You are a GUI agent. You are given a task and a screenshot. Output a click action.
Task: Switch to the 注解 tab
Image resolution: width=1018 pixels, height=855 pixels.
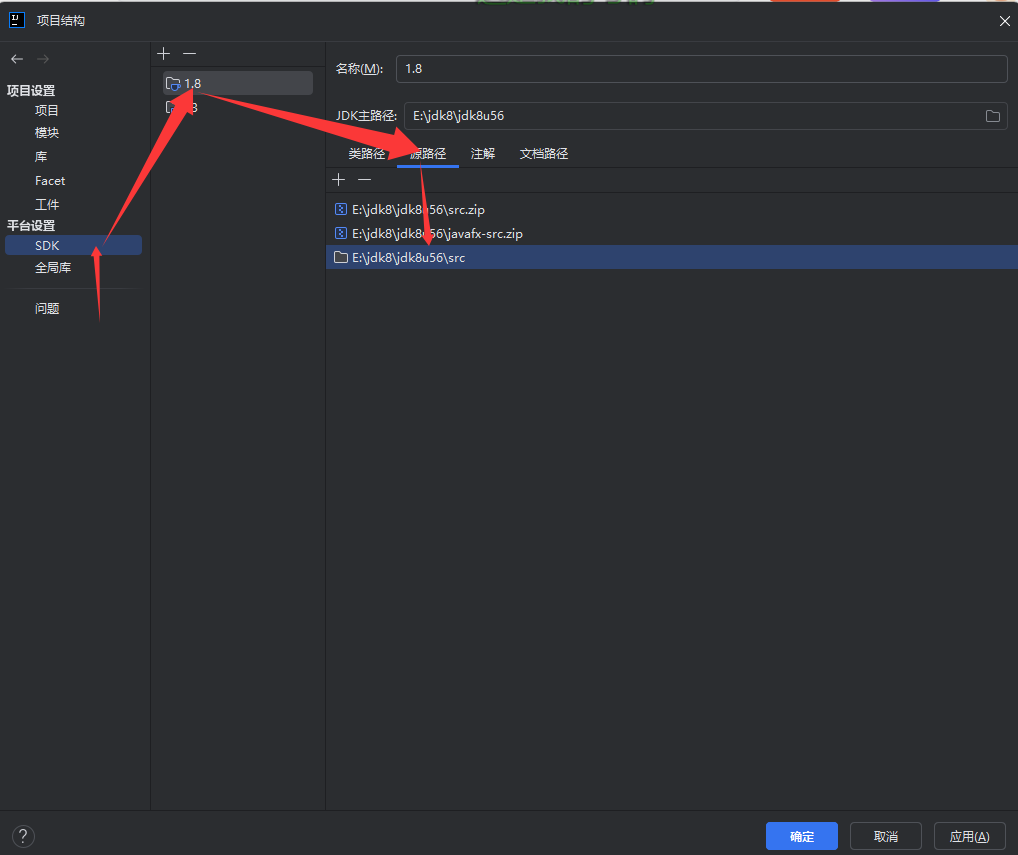[483, 154]
